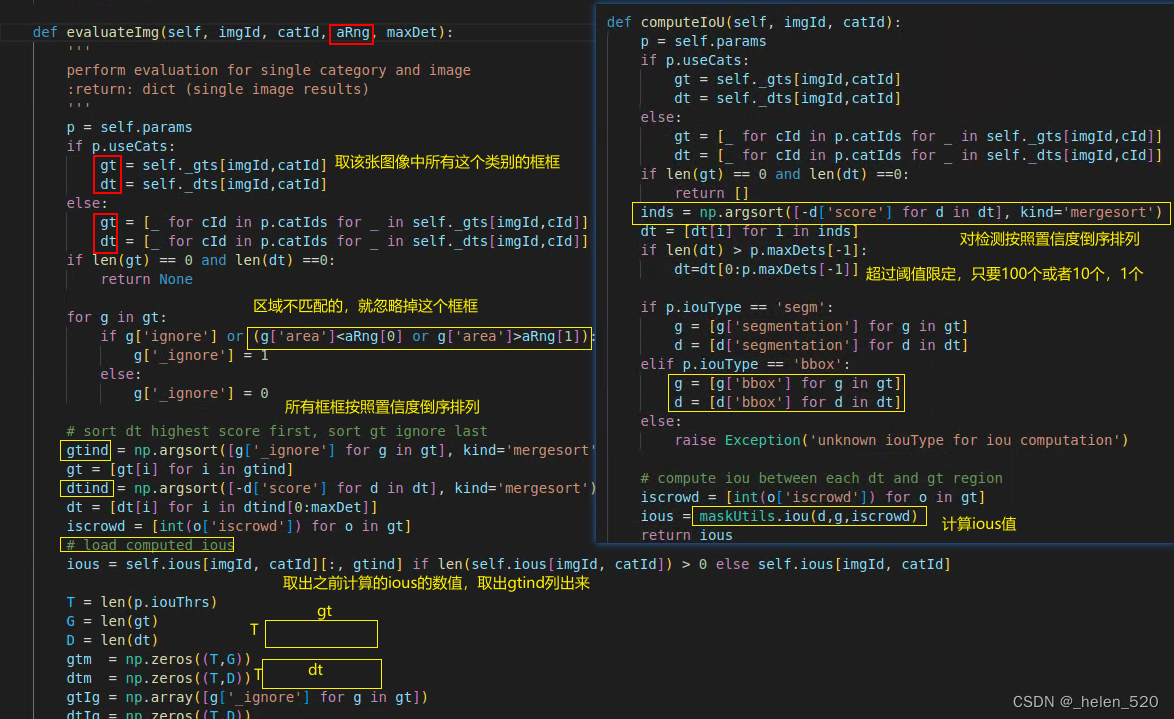Click 'if len(gt) == 0 and len(dt) ==0:' in computeIoU

[774, 175]
